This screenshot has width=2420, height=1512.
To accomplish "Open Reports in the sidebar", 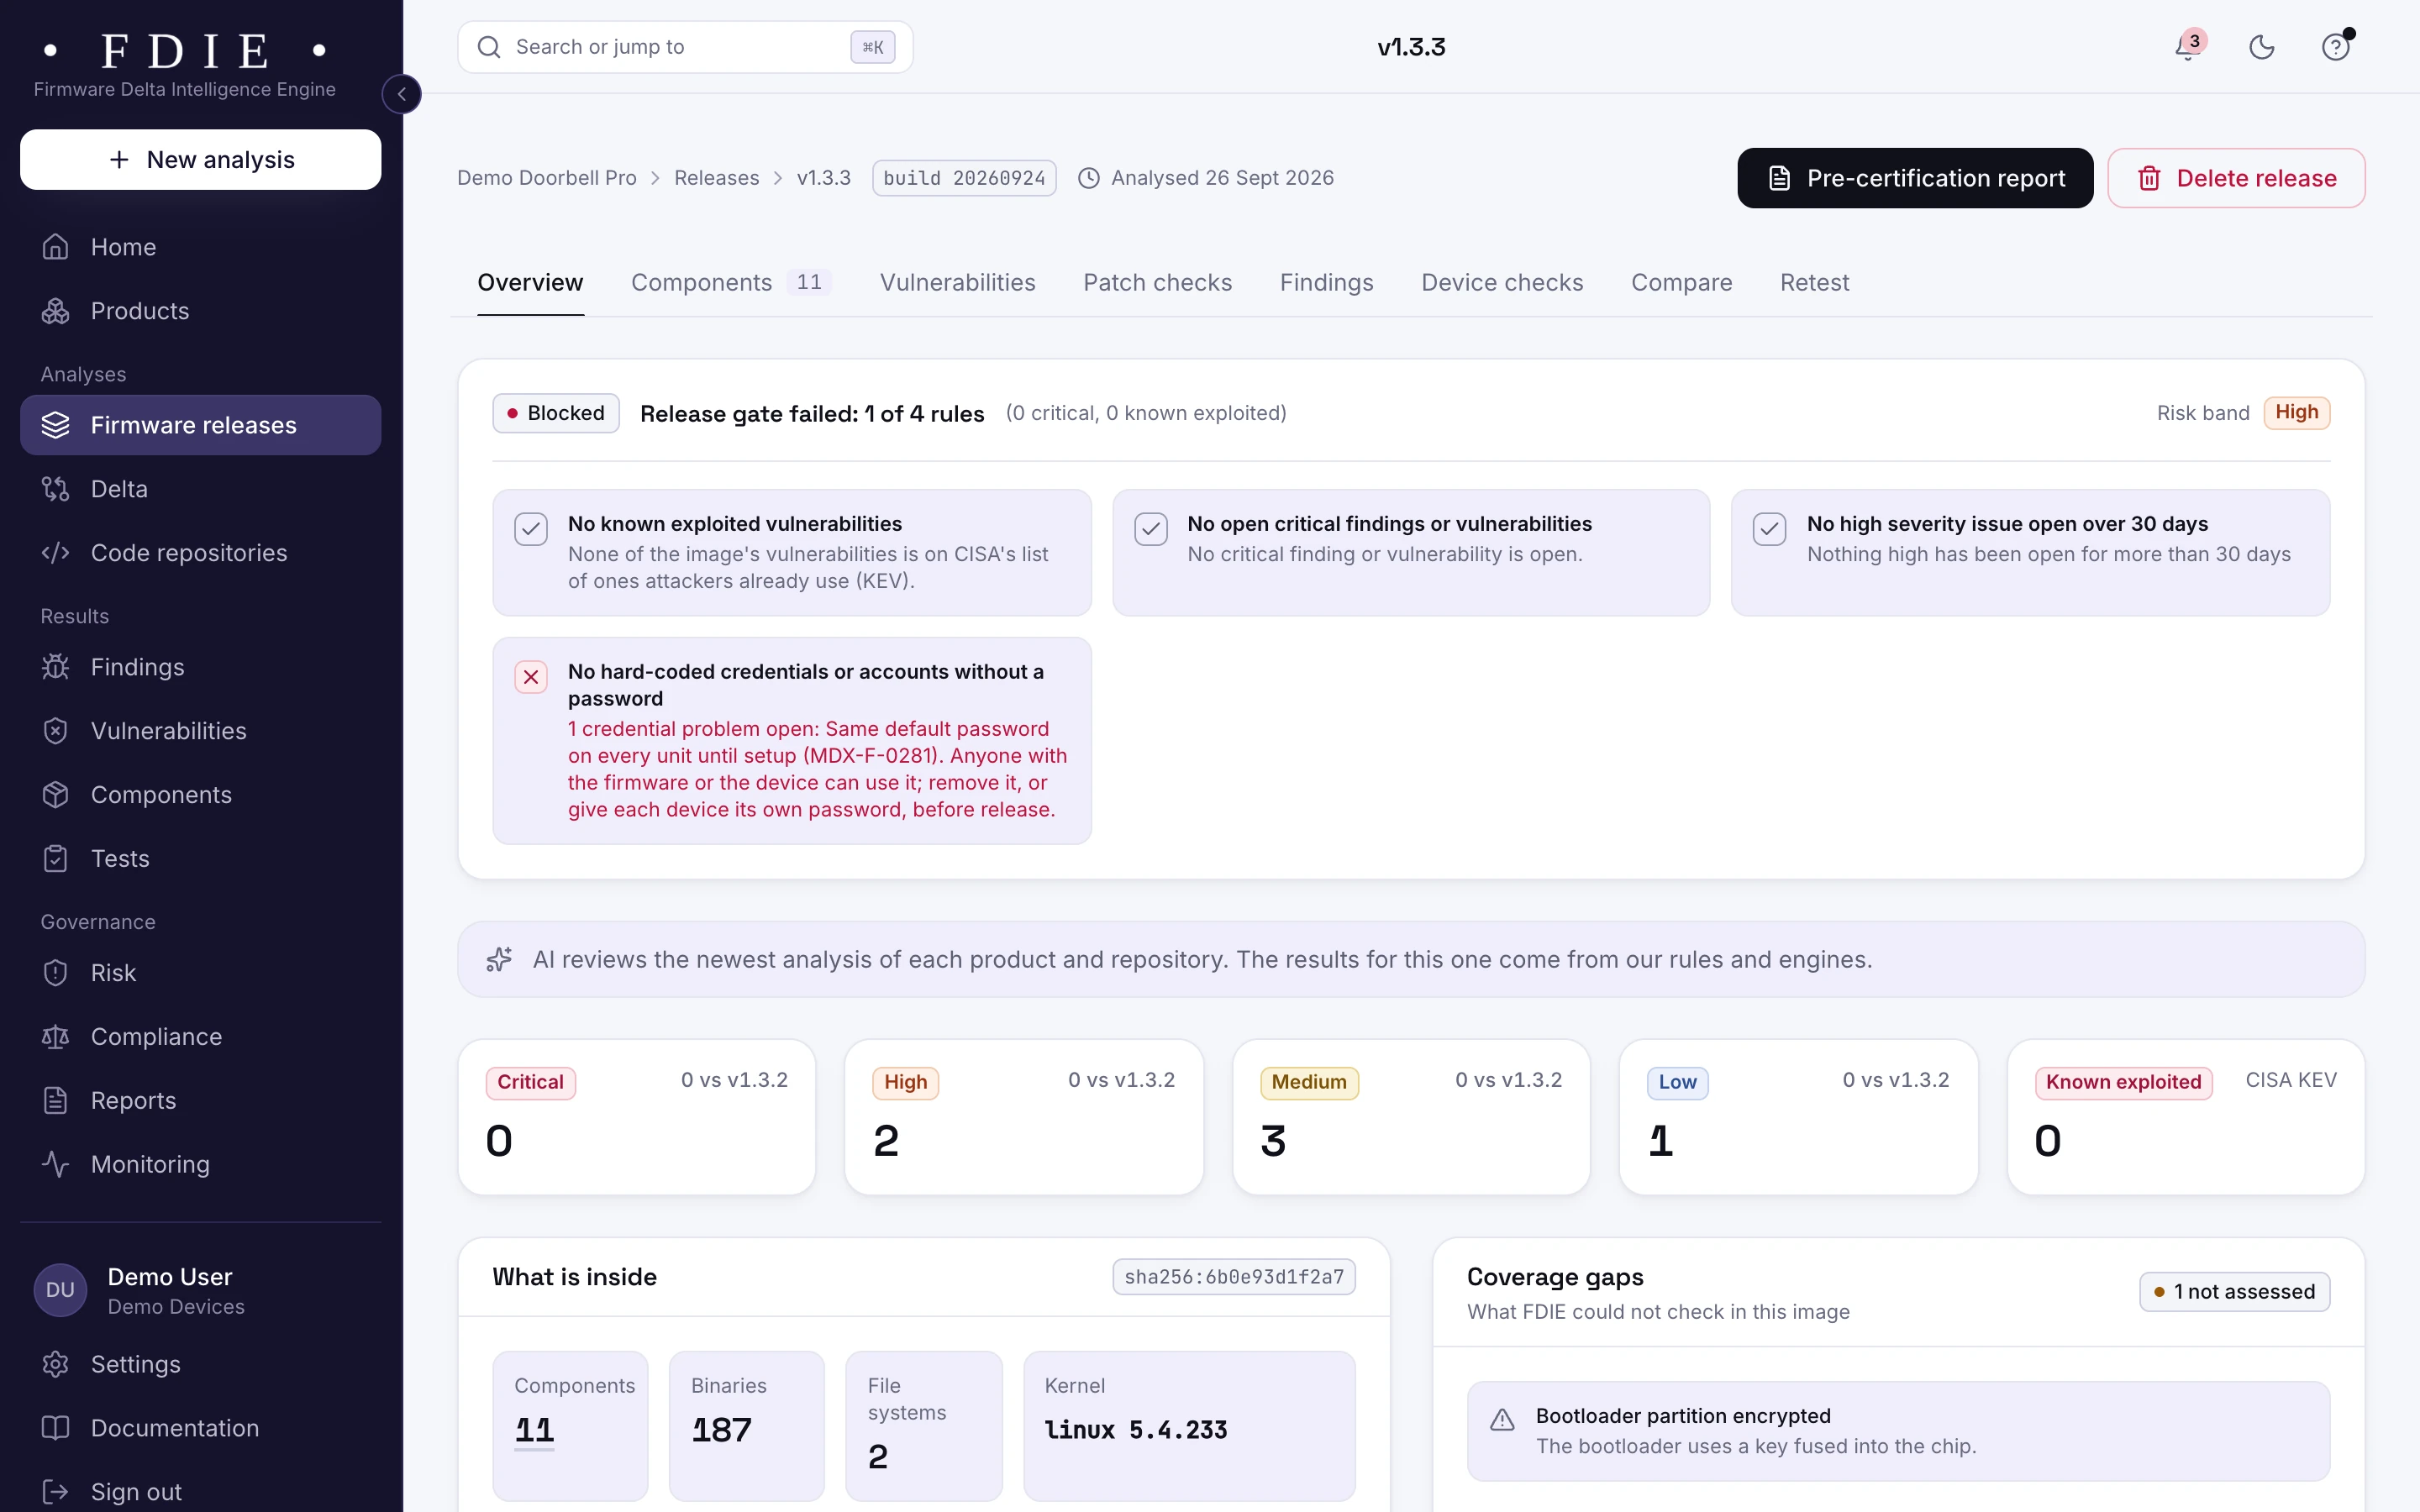I will [x=201, y=1101].
